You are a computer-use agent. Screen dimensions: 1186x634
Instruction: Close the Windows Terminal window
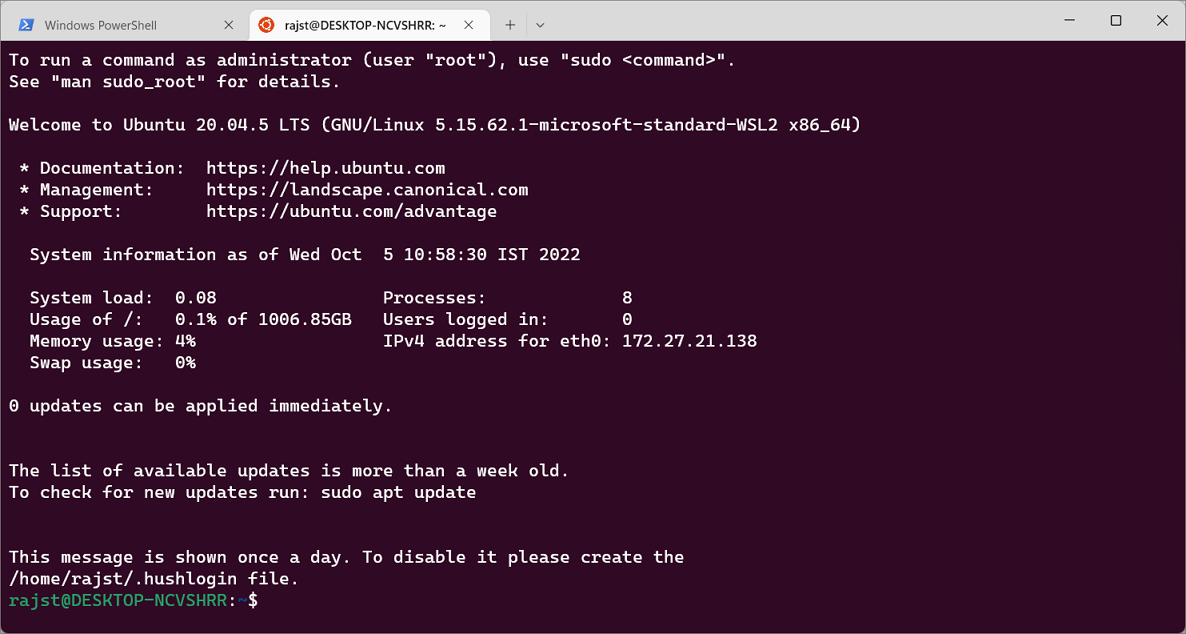coord(1163,20)
